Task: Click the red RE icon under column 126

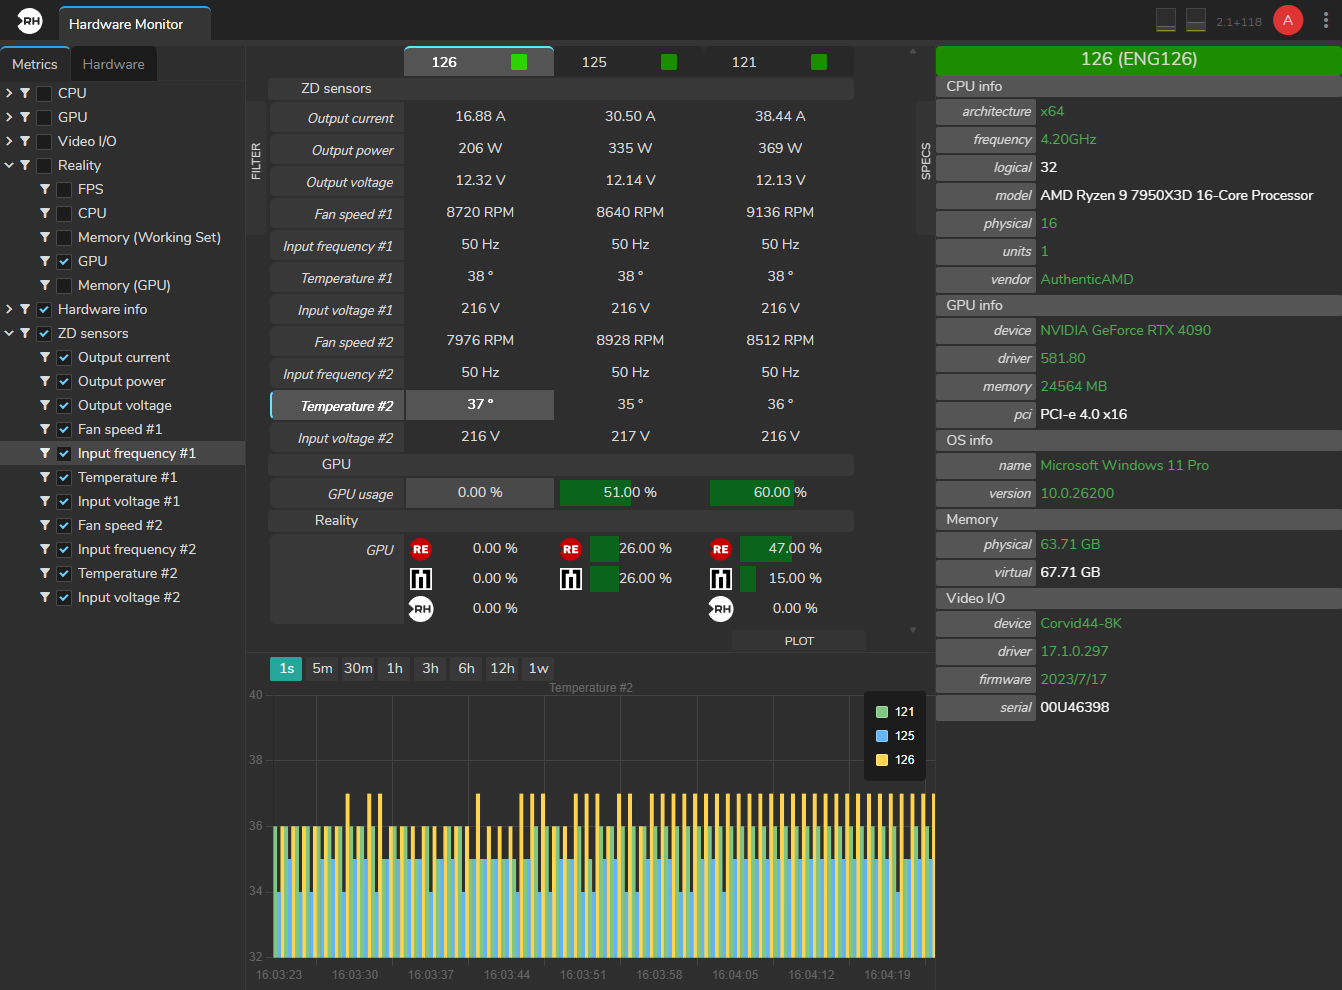Action: pos(421,549)
